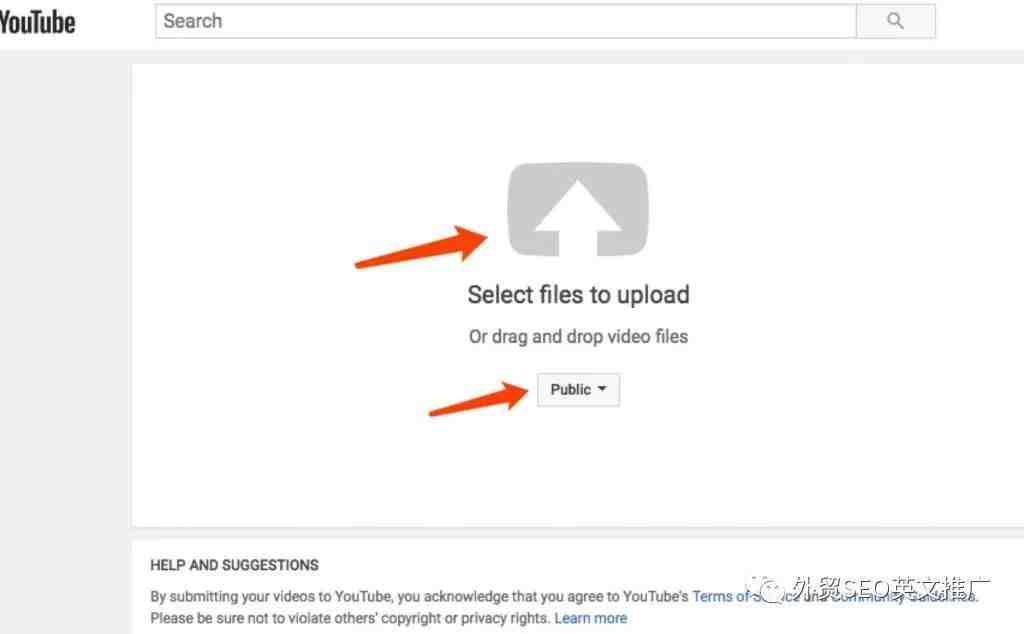
Task: Click the large gray upload arrow icon
Action: click(578, 210)
